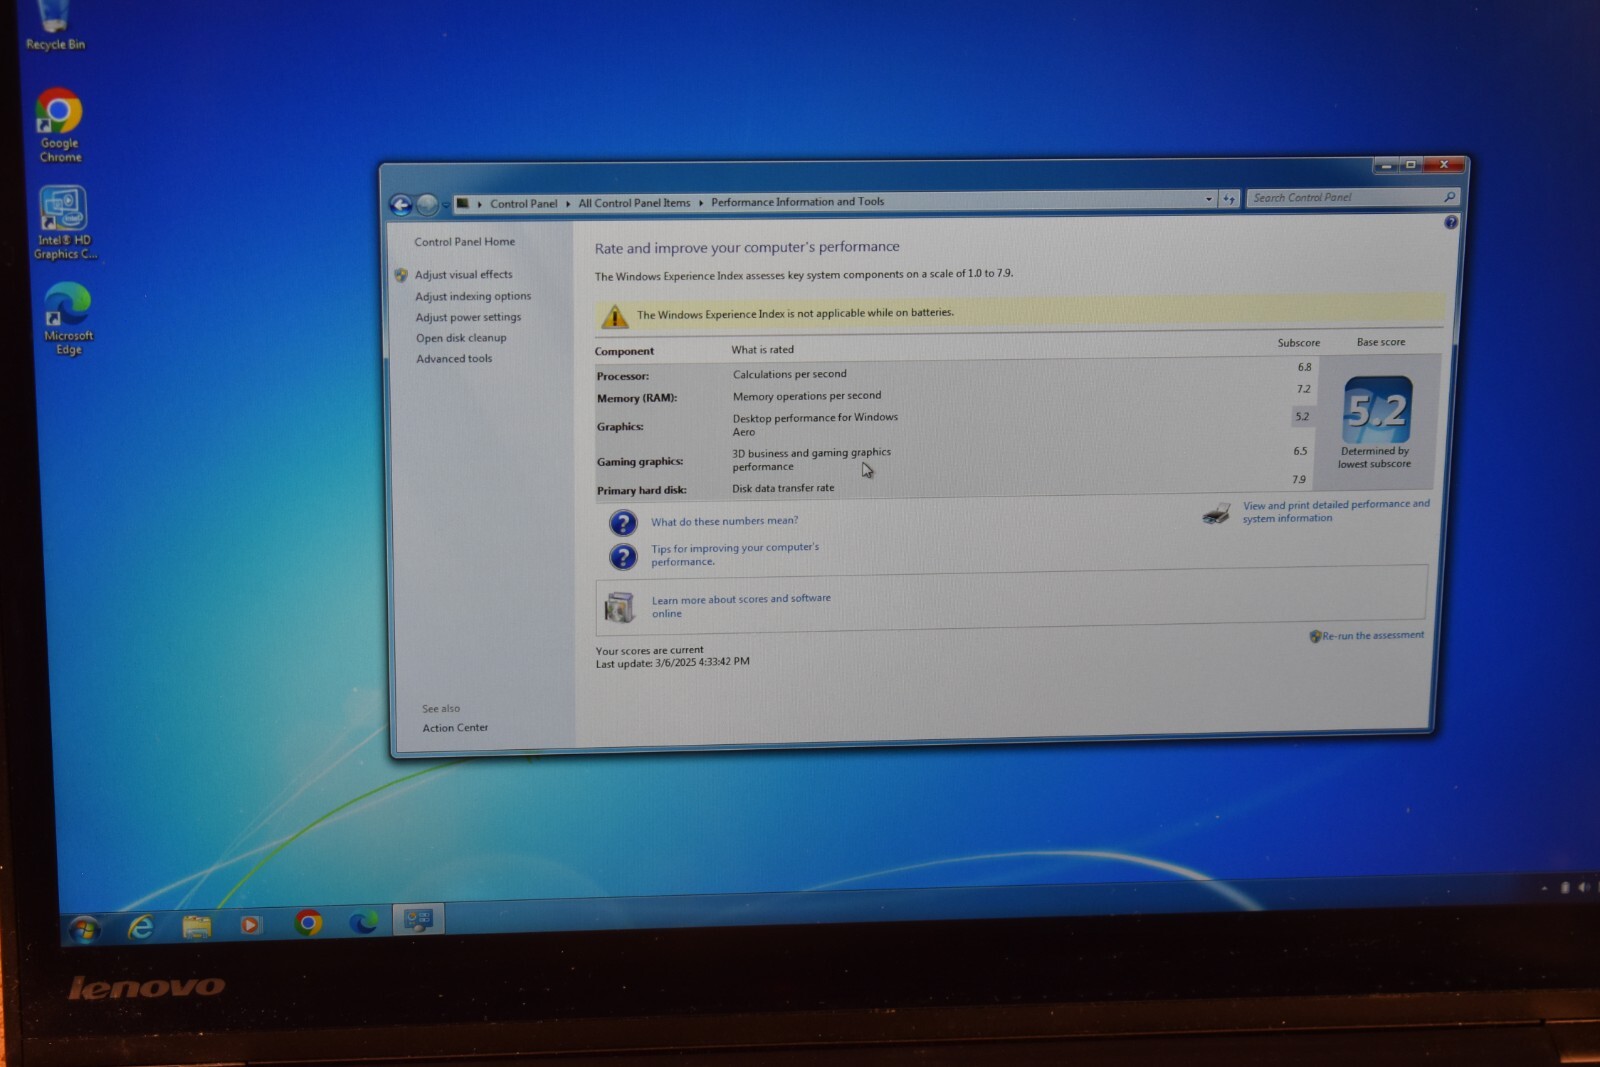Open help with the blue question icon
The width and height of the screenshot is (1600, 1067).
[1450, 222]
